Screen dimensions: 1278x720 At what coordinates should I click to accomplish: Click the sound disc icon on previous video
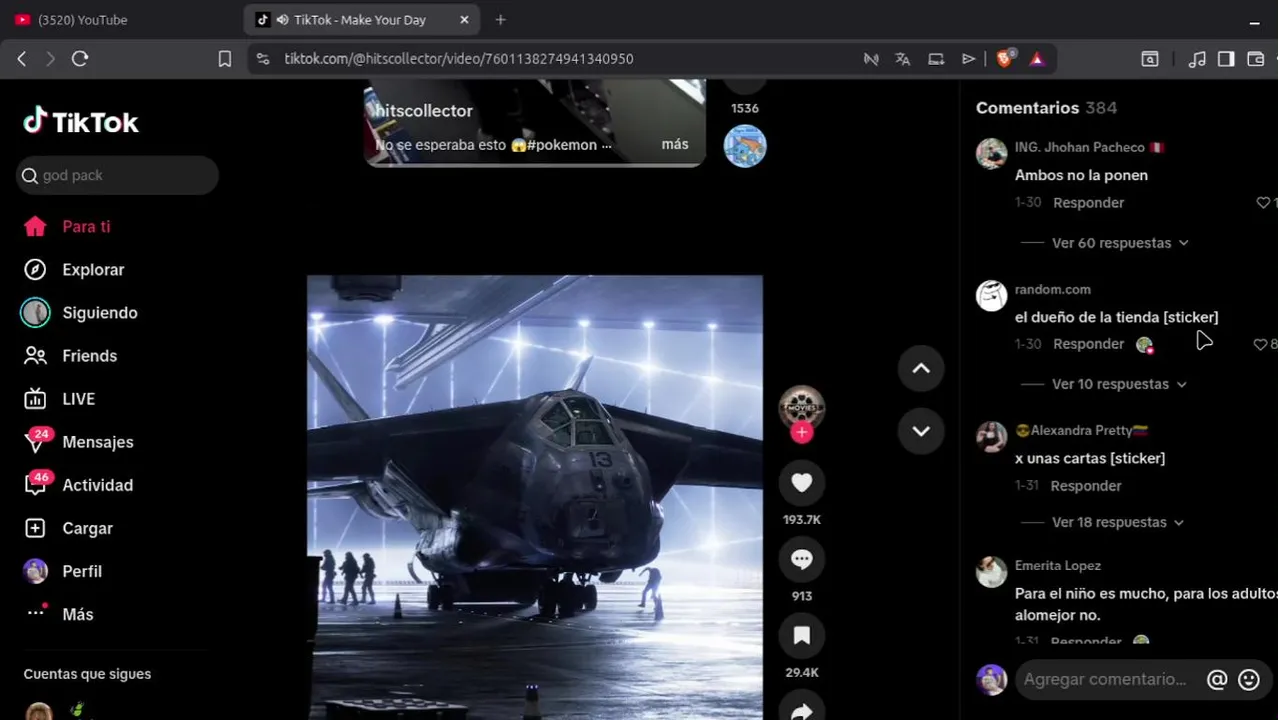(744, 146)
